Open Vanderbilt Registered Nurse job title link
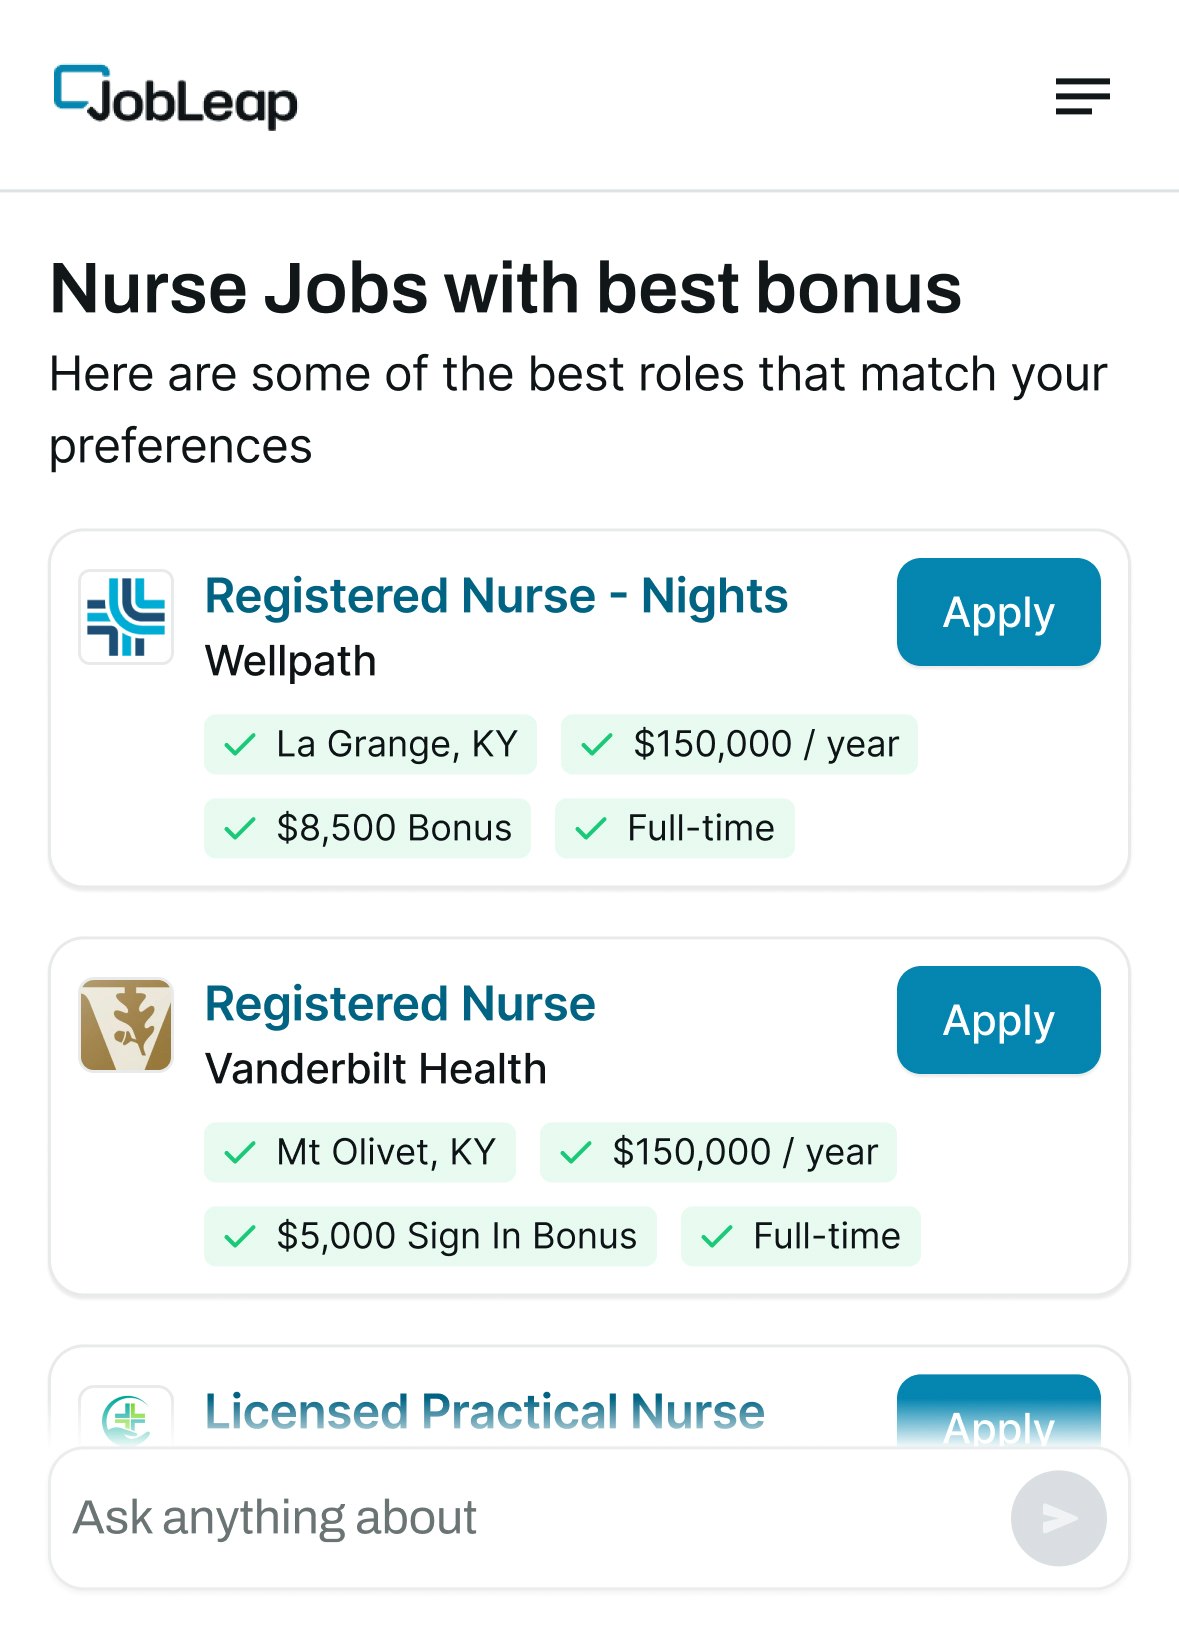 coord(400,1004)
